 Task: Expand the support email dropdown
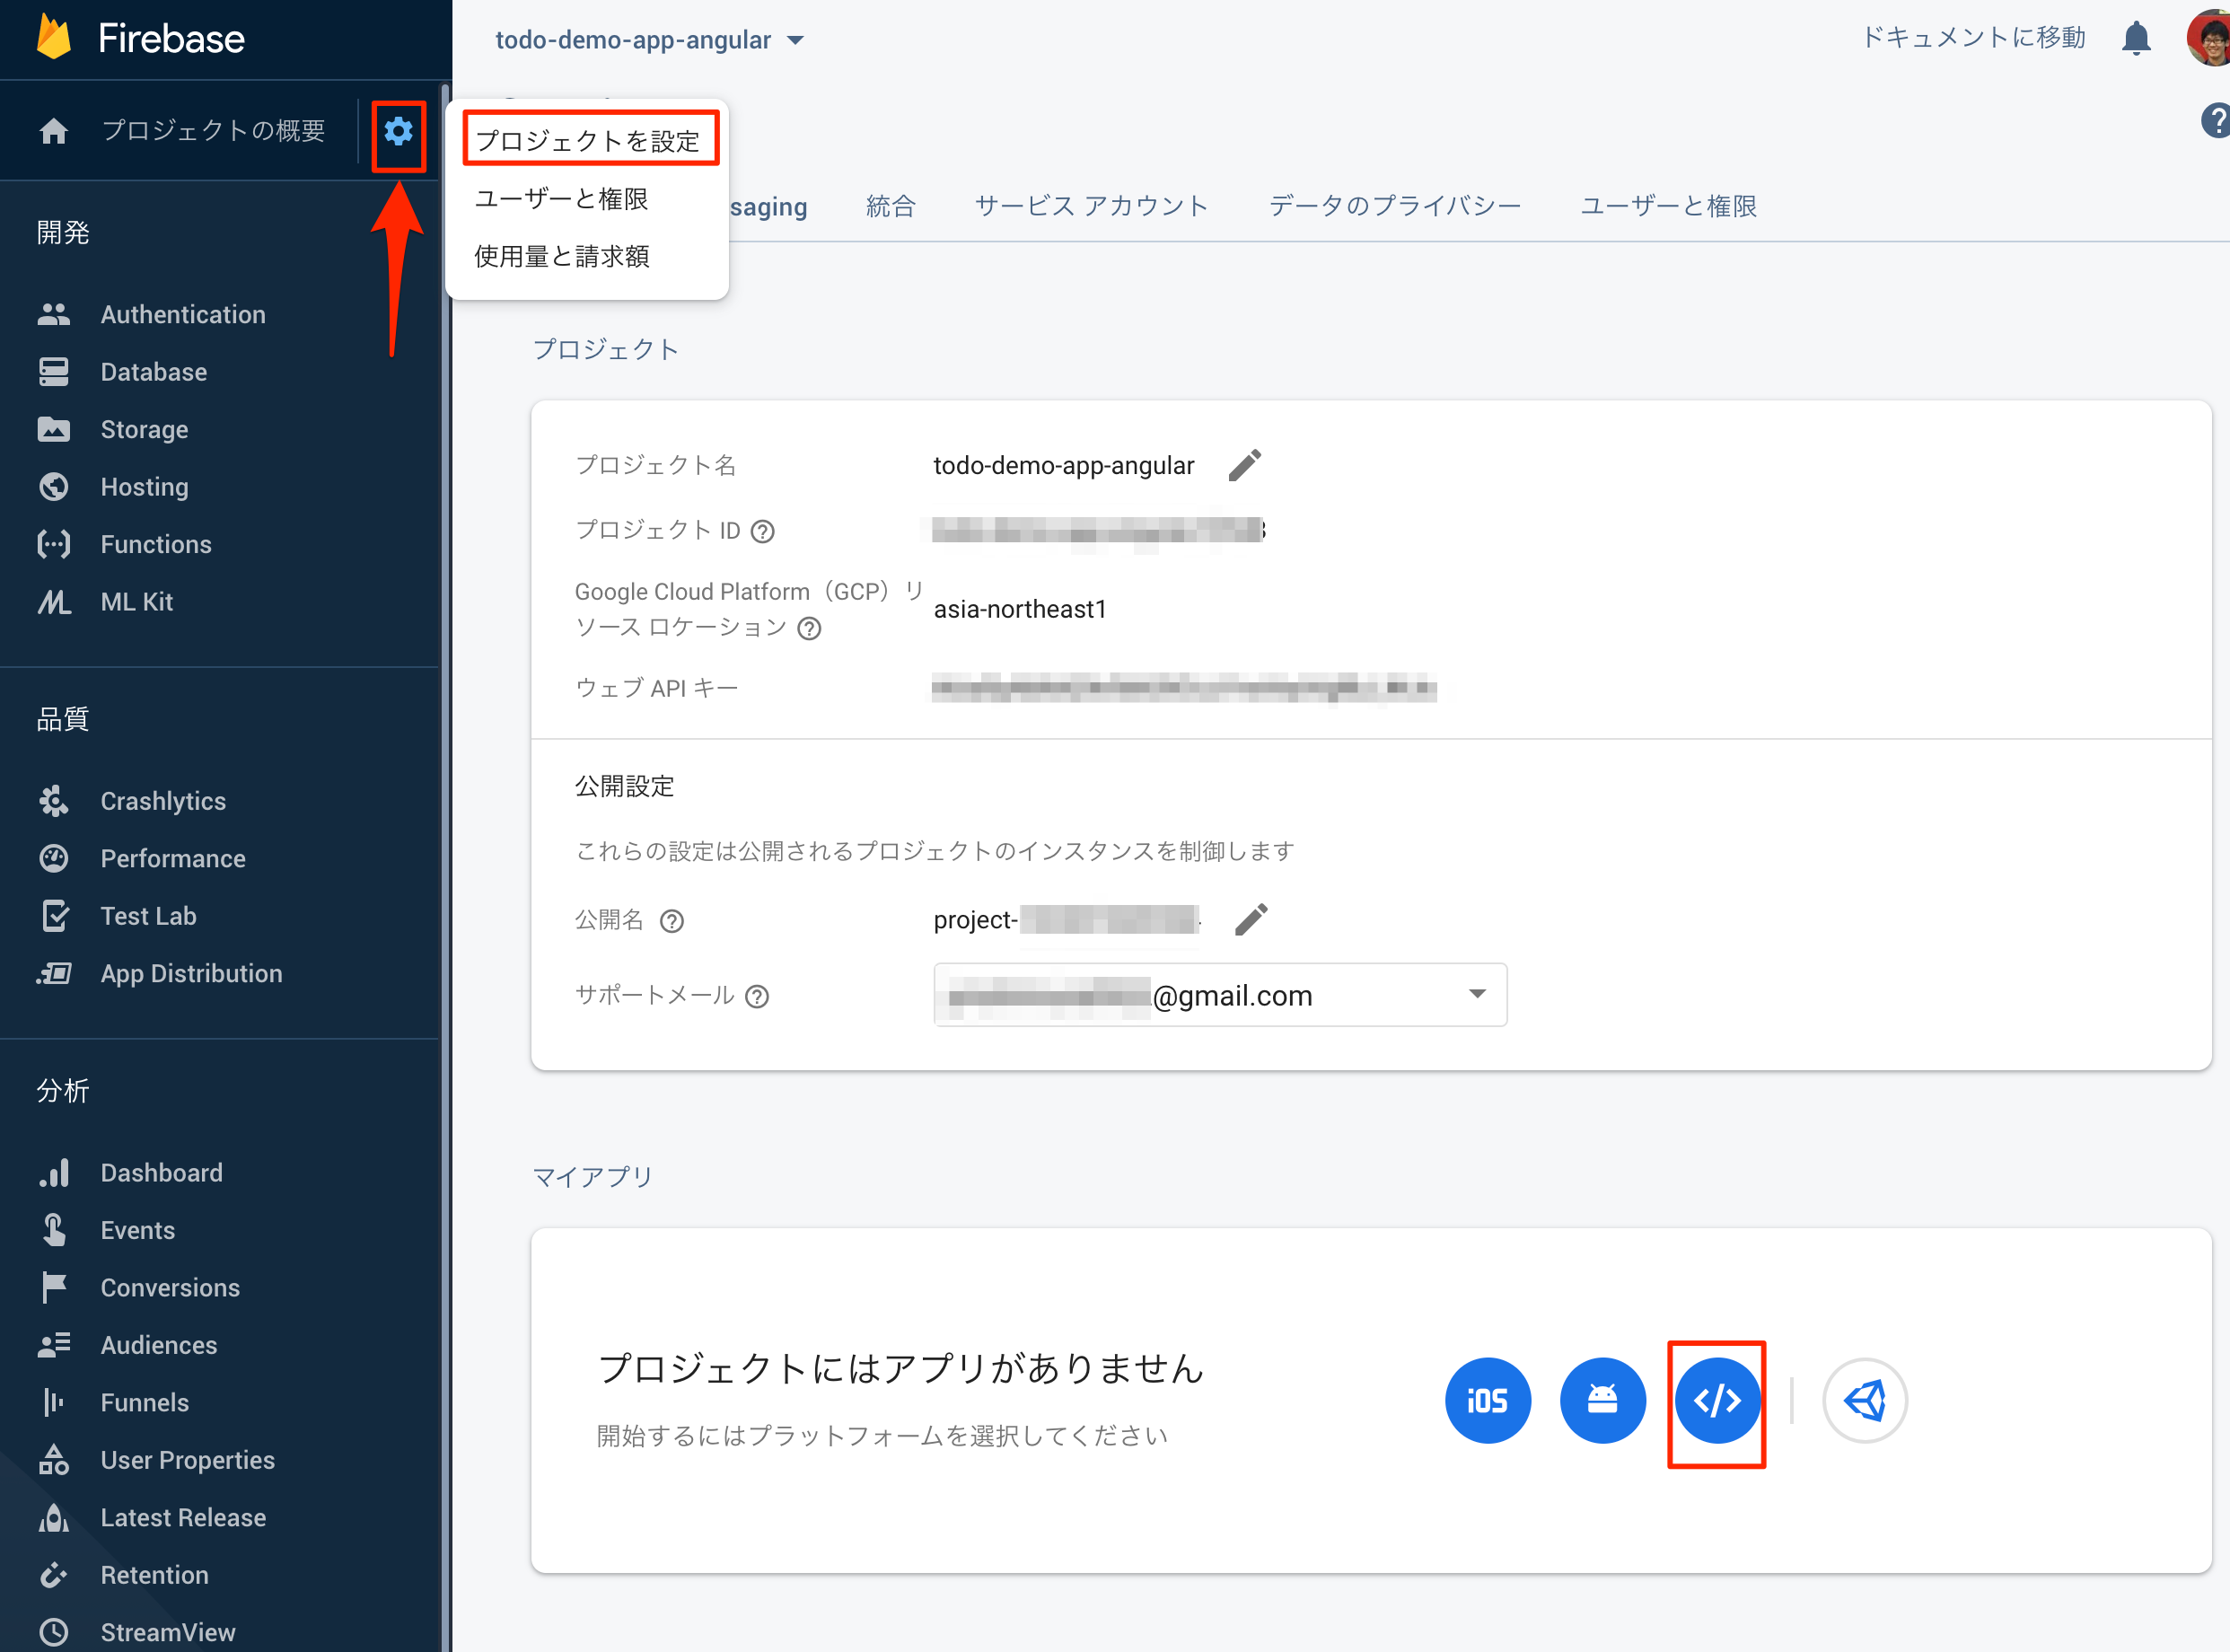click(1477, 994)
